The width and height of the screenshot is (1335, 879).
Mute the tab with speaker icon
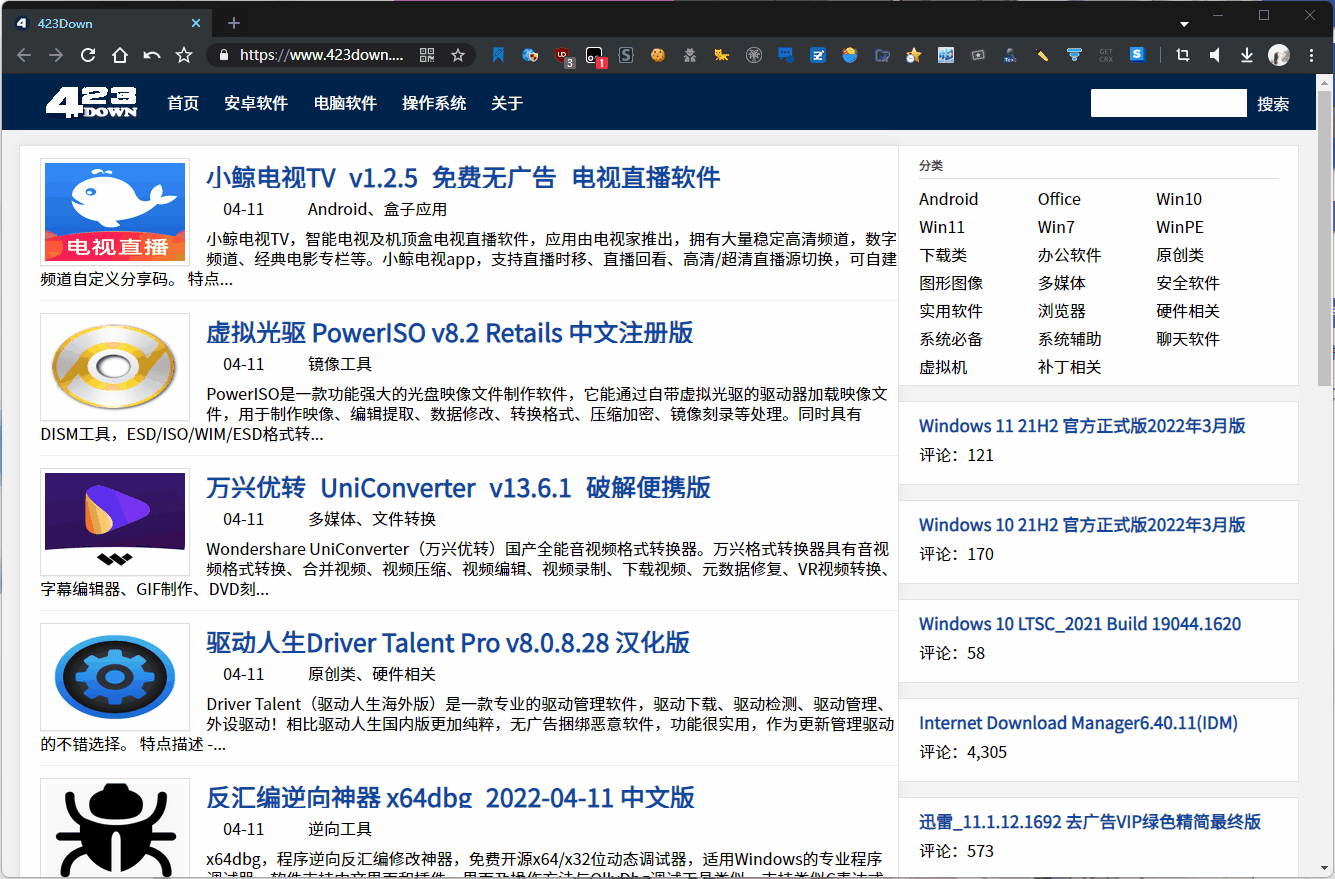tap(1215, 56)
